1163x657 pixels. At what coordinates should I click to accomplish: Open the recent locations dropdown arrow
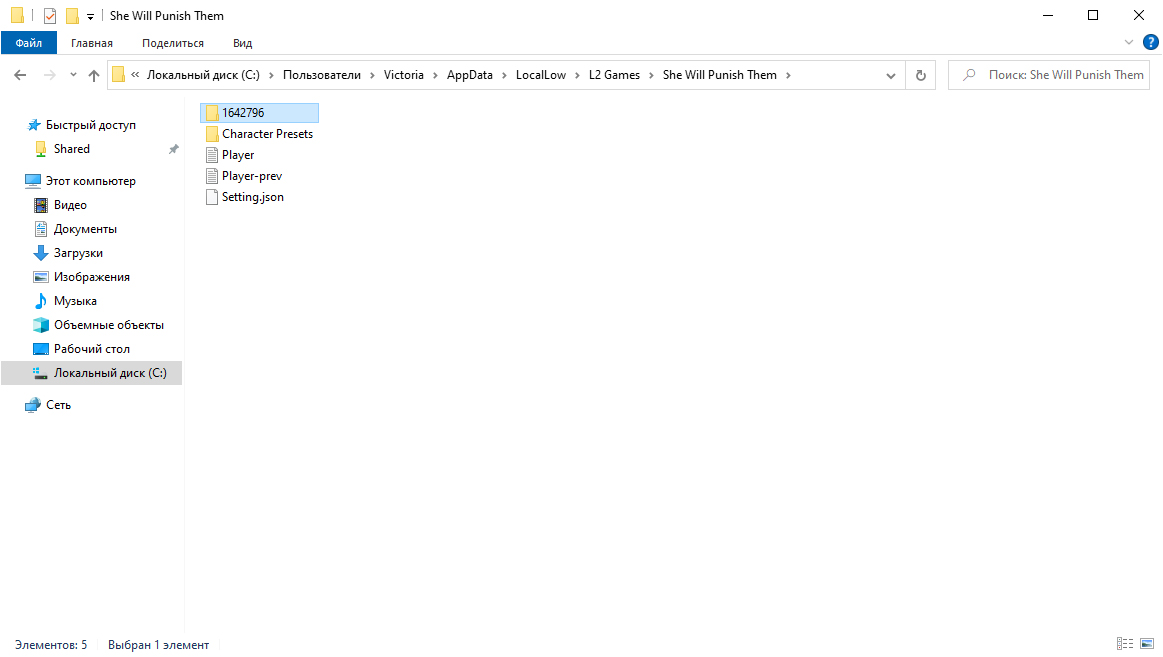click(73, 75)
